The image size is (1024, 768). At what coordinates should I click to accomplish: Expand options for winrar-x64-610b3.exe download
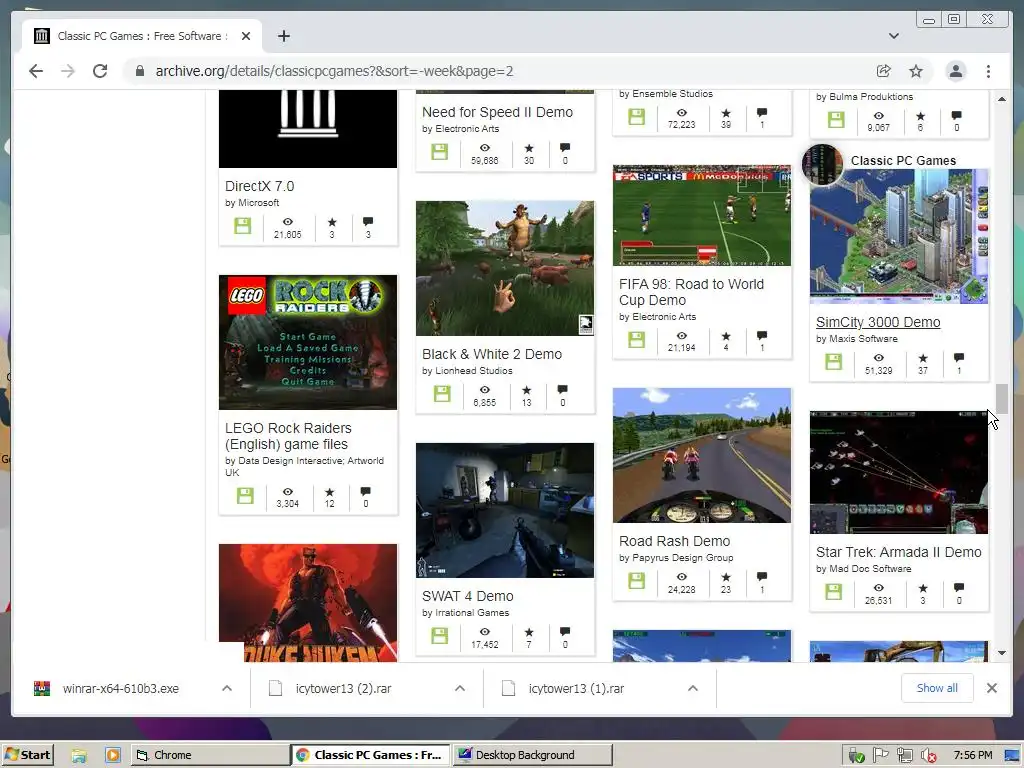[227, 688]
